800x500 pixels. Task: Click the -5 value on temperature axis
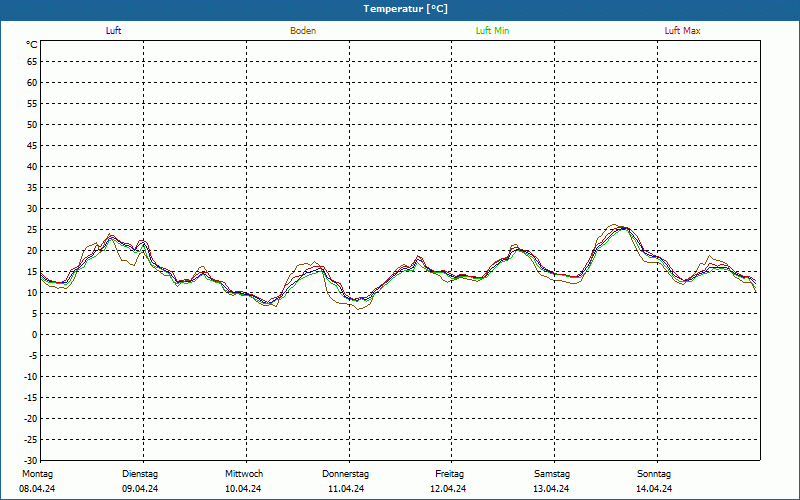33,356
